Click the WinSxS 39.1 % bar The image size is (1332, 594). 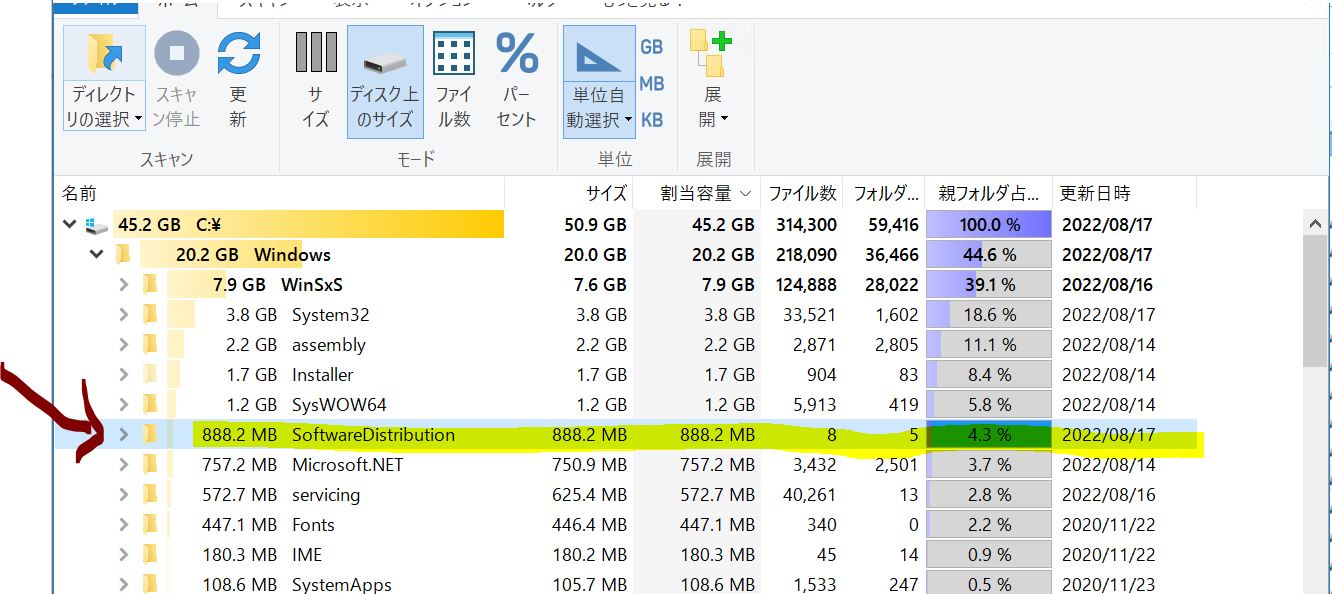tap(988, 285)
